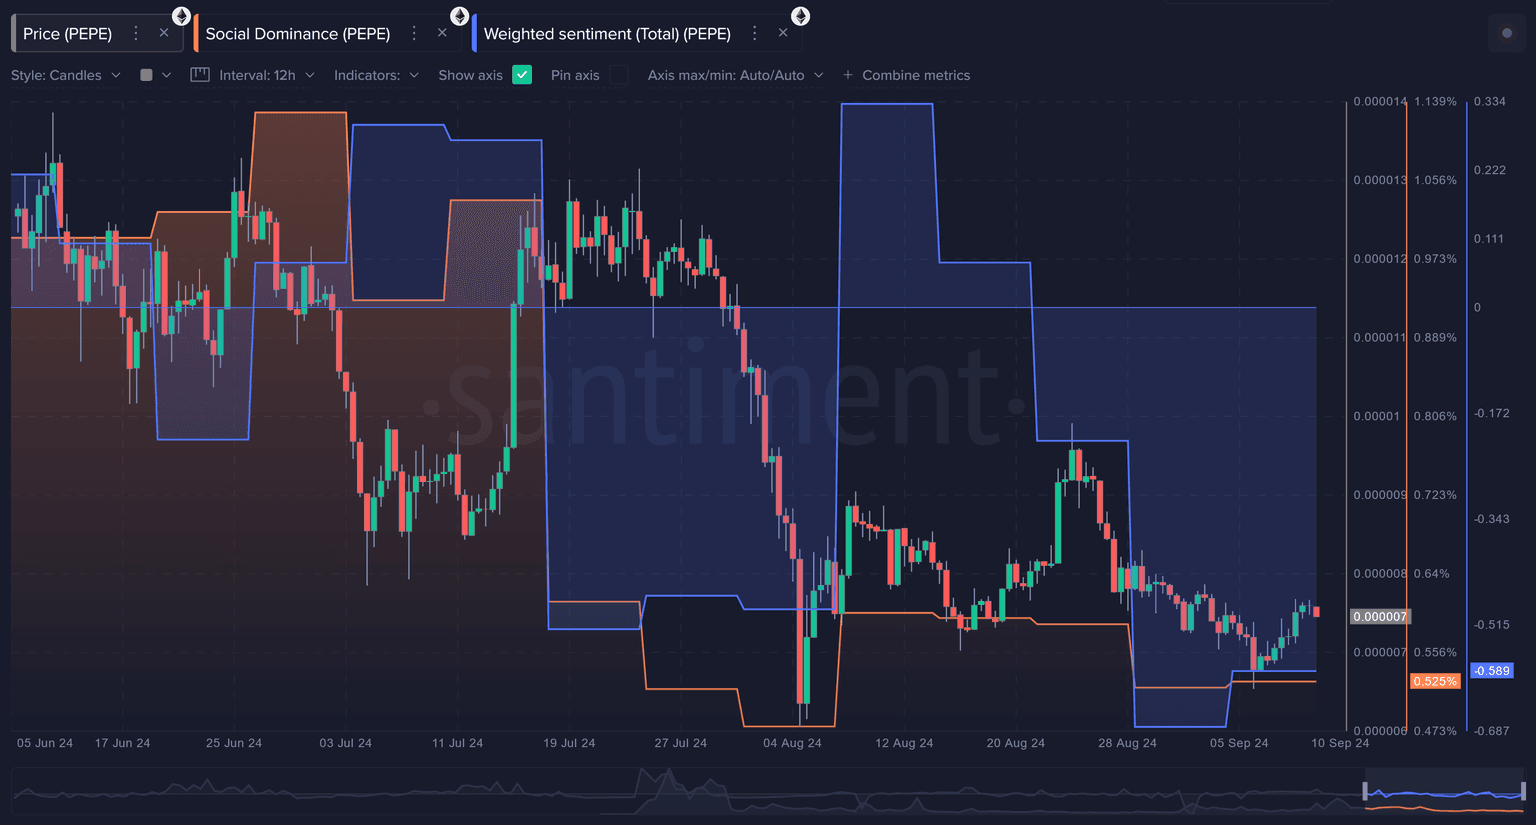The image size is (1536, 825).
Task: Open Price (PEPE) three-dot options menu
Action: click(x=136, y=33)
